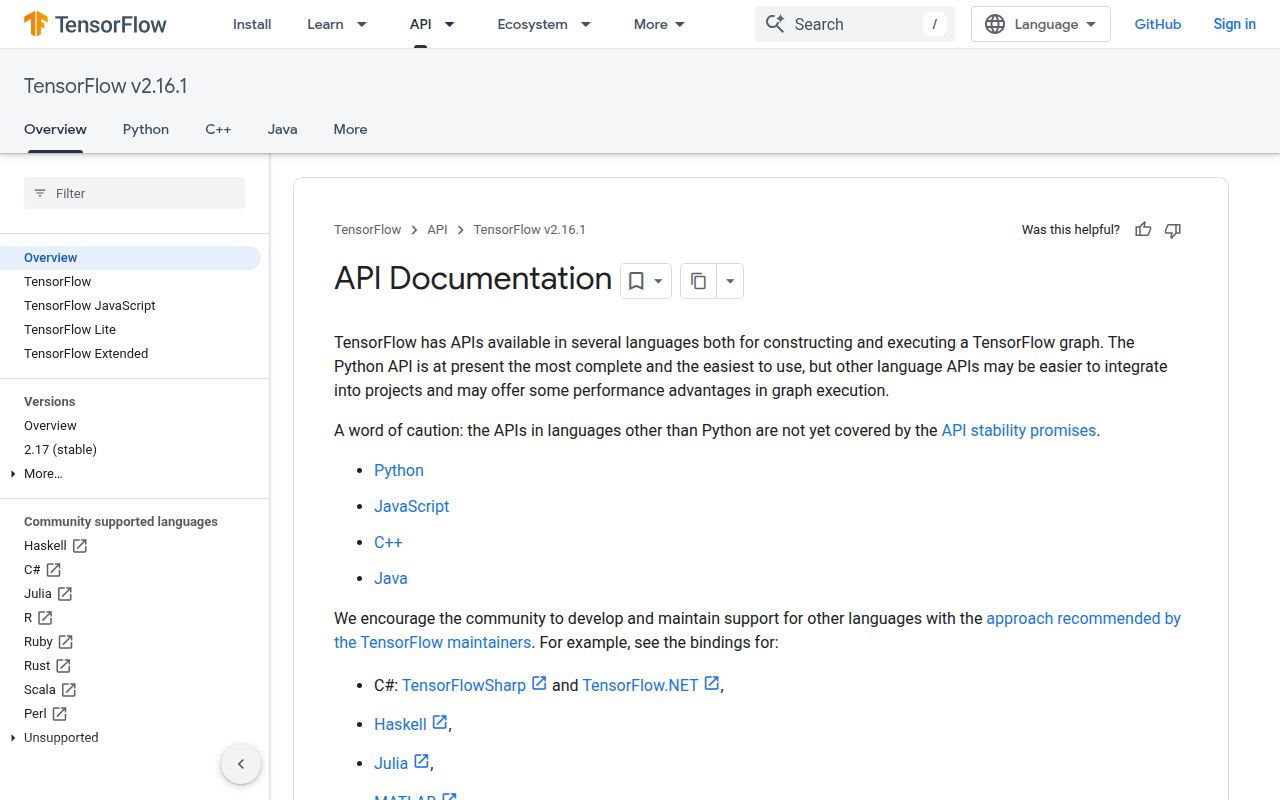Click external link icon after Julia in article
The height and width of the screenshot is (800, 1280).
pos(422,761)
